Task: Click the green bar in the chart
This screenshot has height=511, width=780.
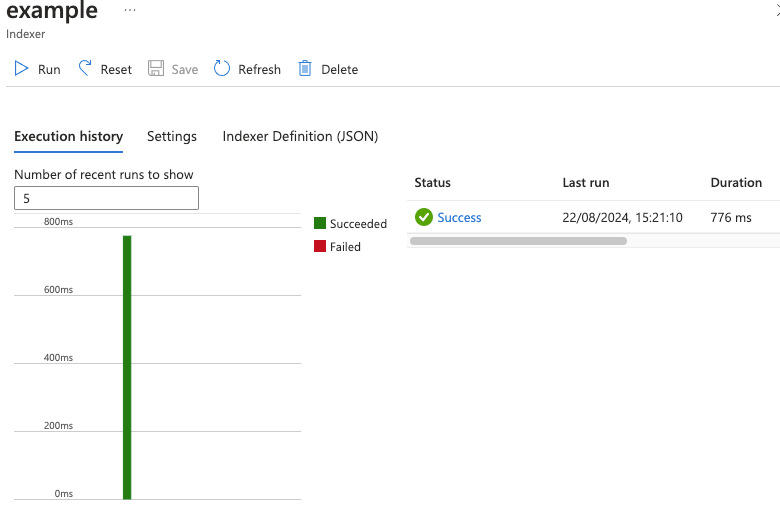Action: [127, 367]
